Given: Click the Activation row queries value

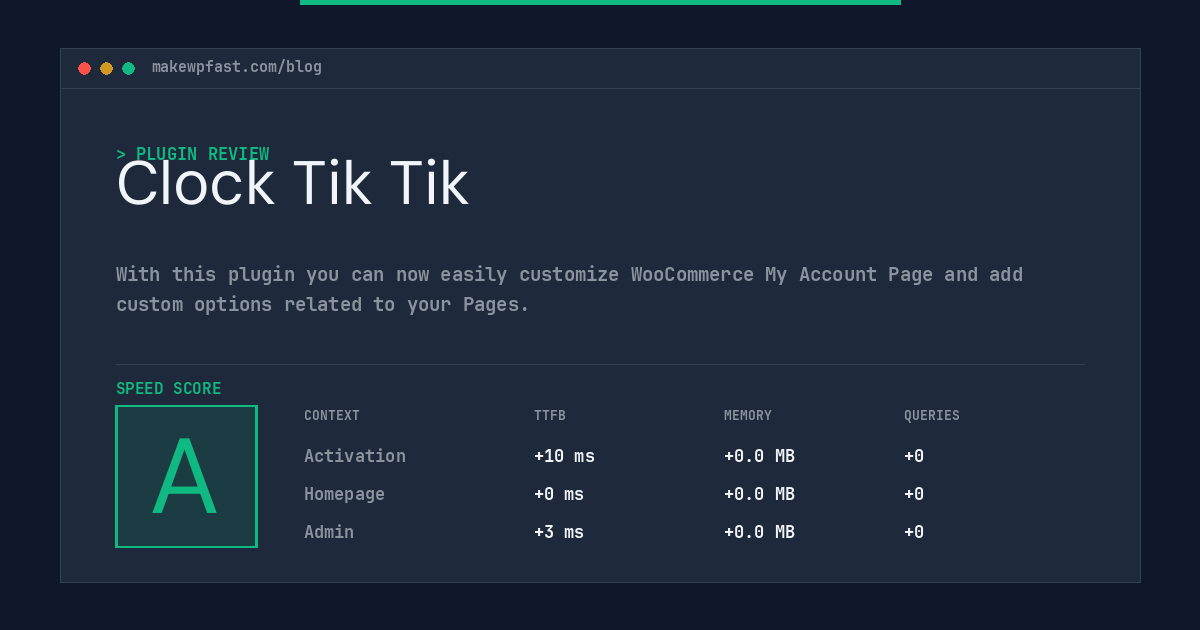Looking at the screenshot, I should [914, 456].
